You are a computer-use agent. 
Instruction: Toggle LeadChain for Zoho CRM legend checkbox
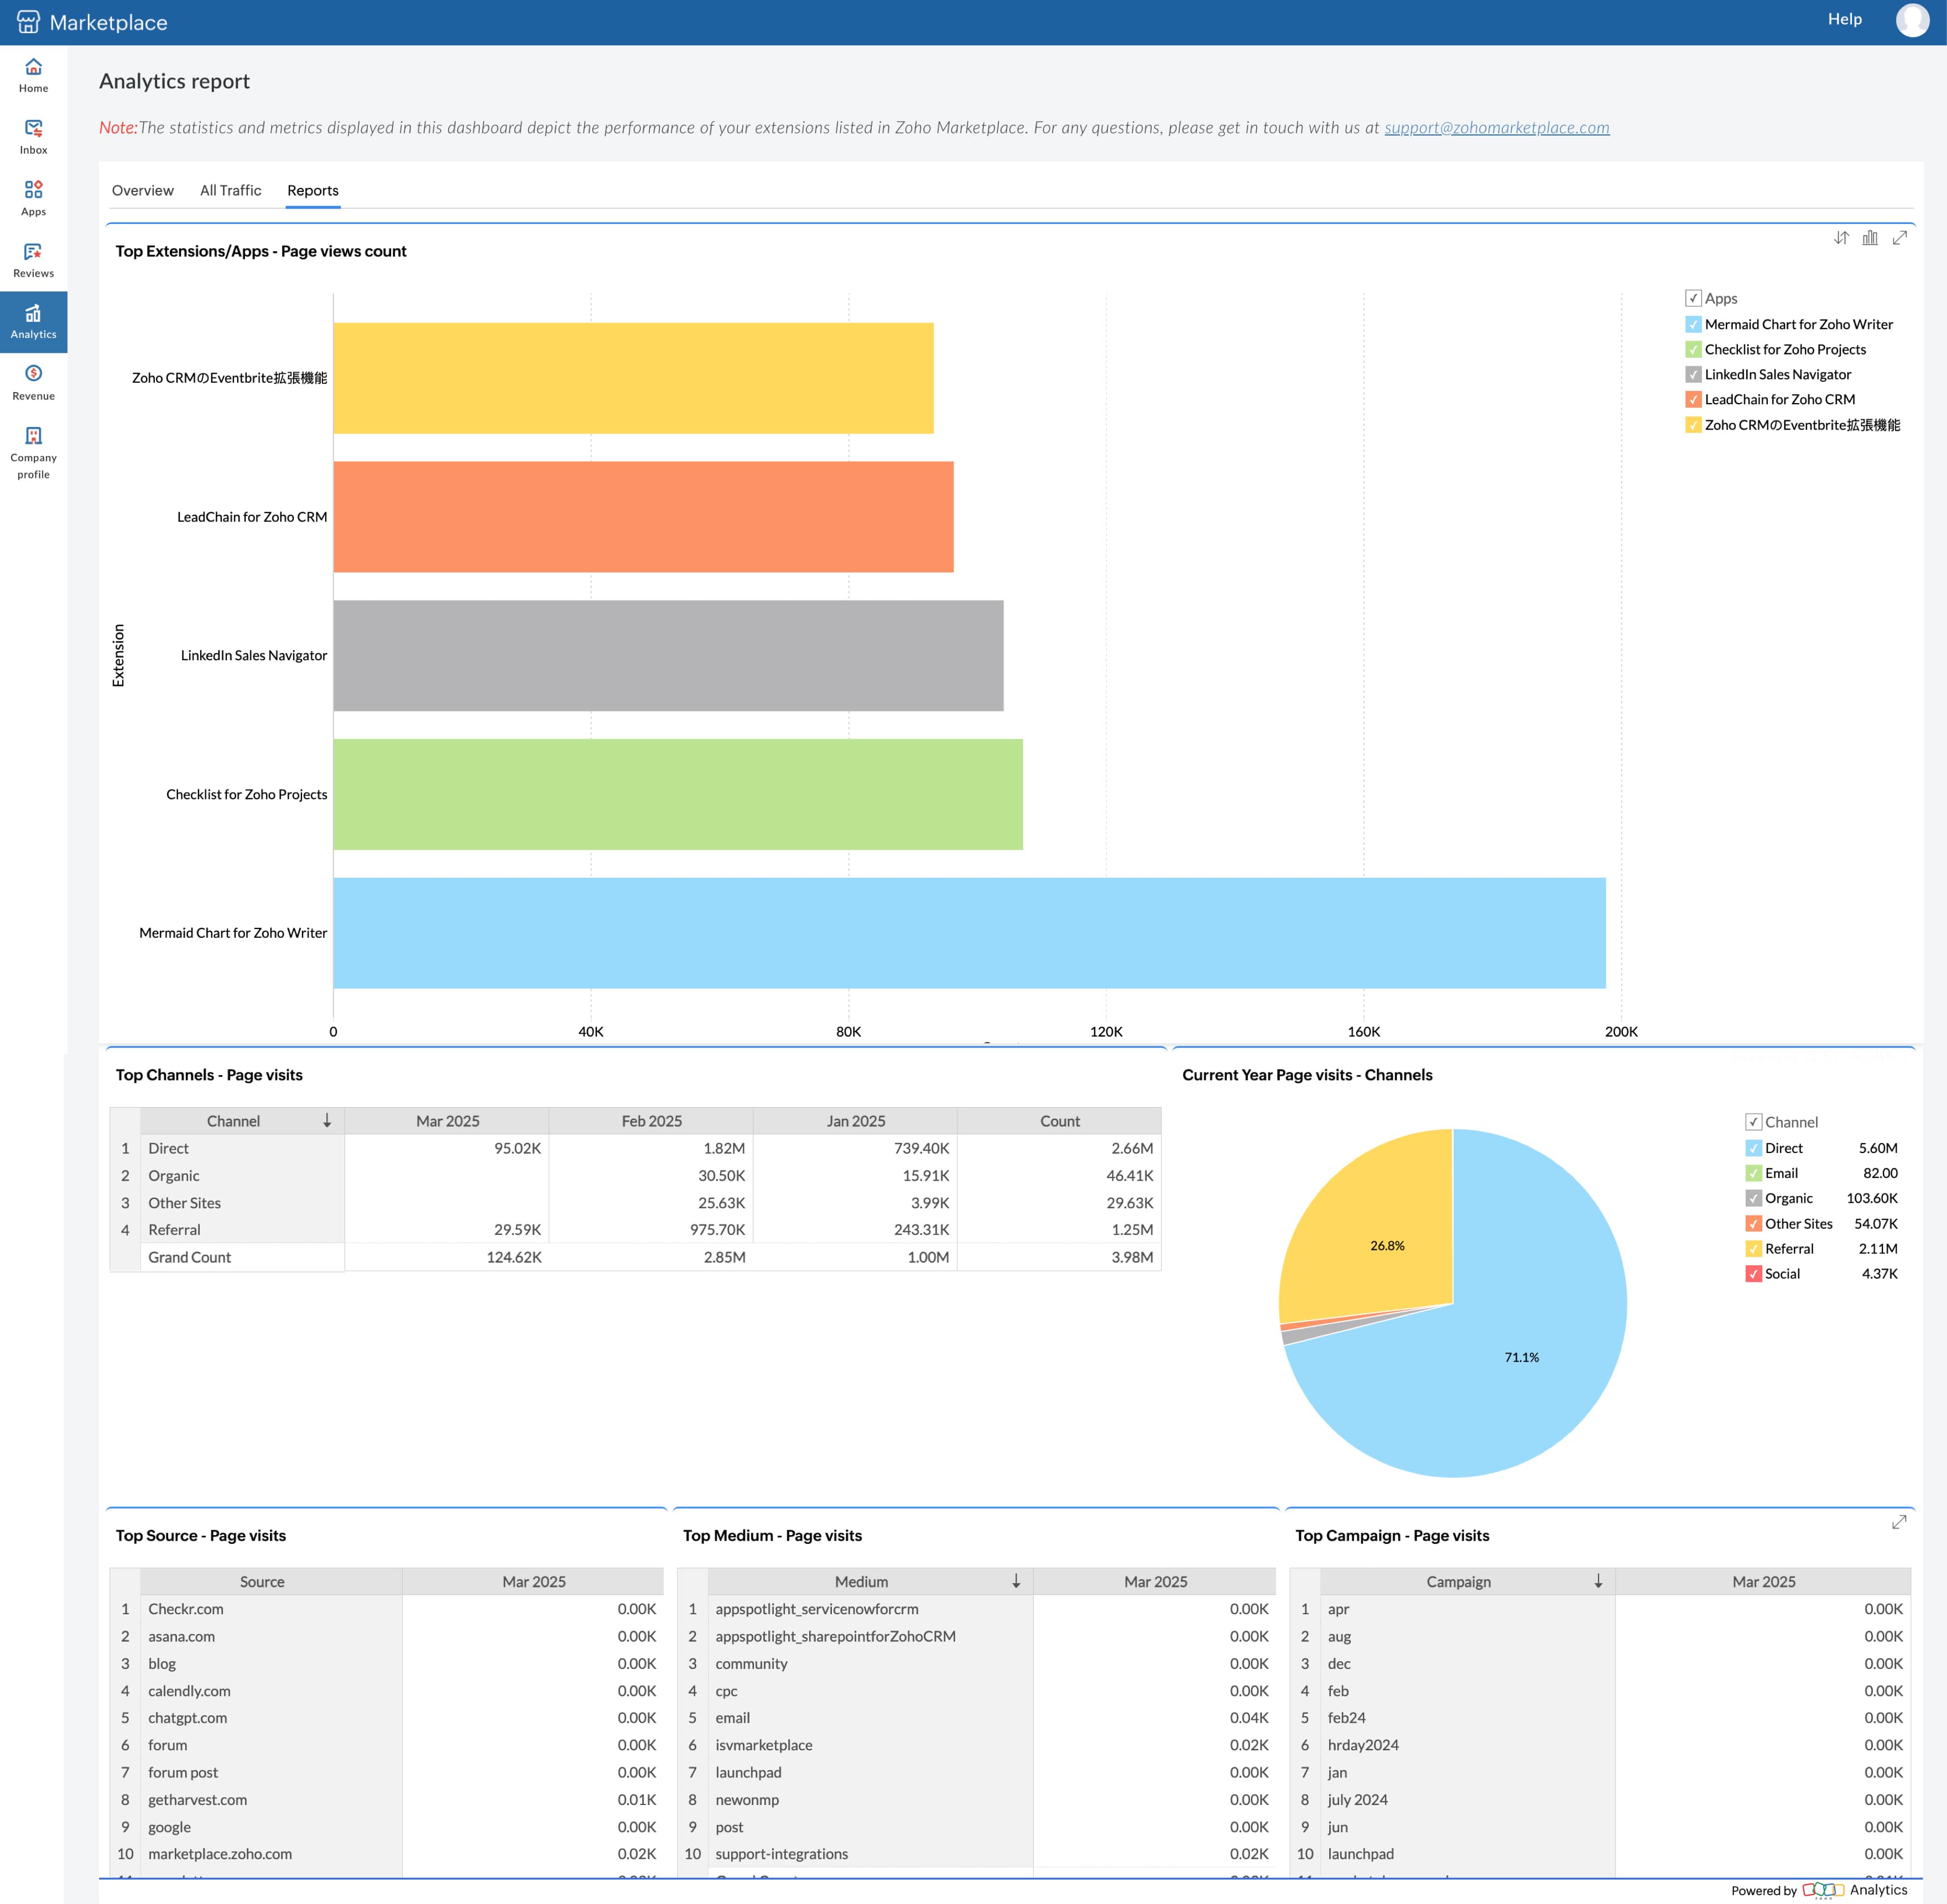click(x=1693, y=399)
